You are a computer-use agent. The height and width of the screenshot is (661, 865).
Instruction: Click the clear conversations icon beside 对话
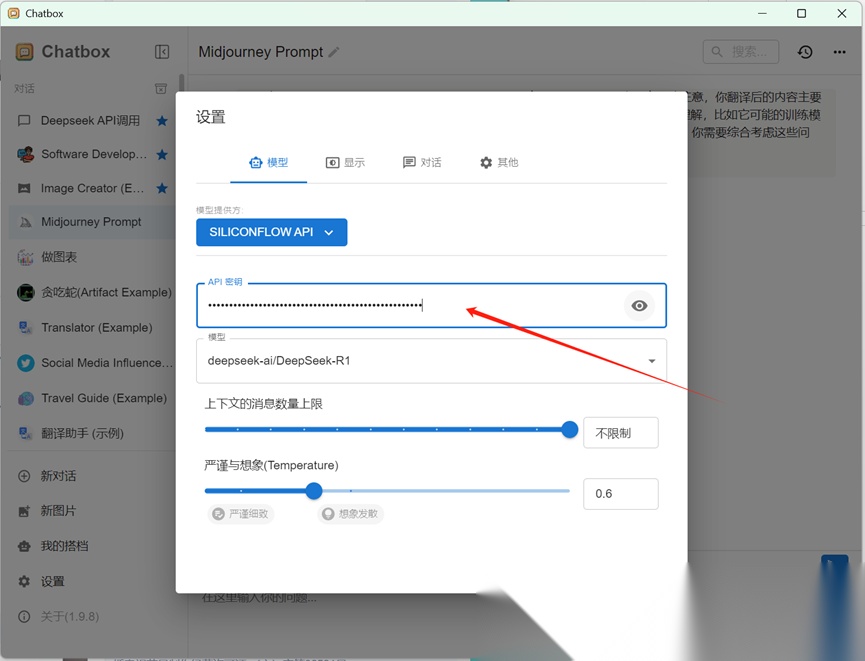click(x=161, y=88)
